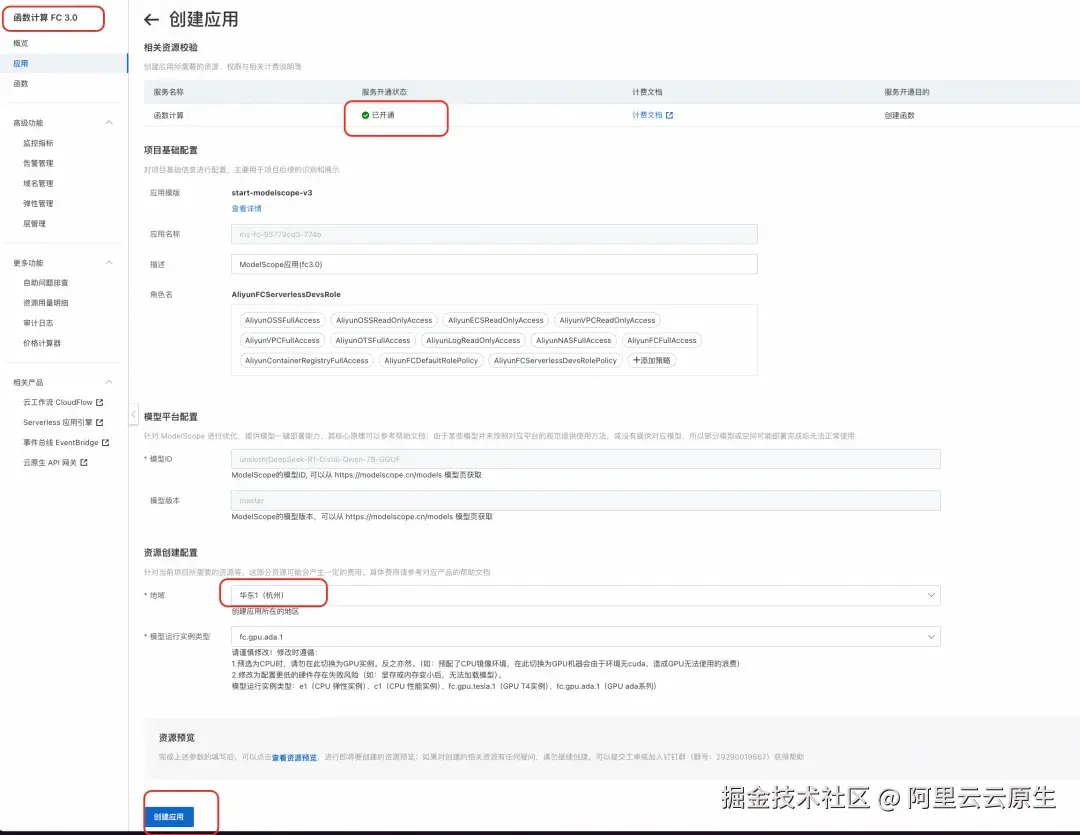This screenshot has height=835, width=1080.
Task: Click the back arrow beside 创建应用 title
Action: point(151,19)
